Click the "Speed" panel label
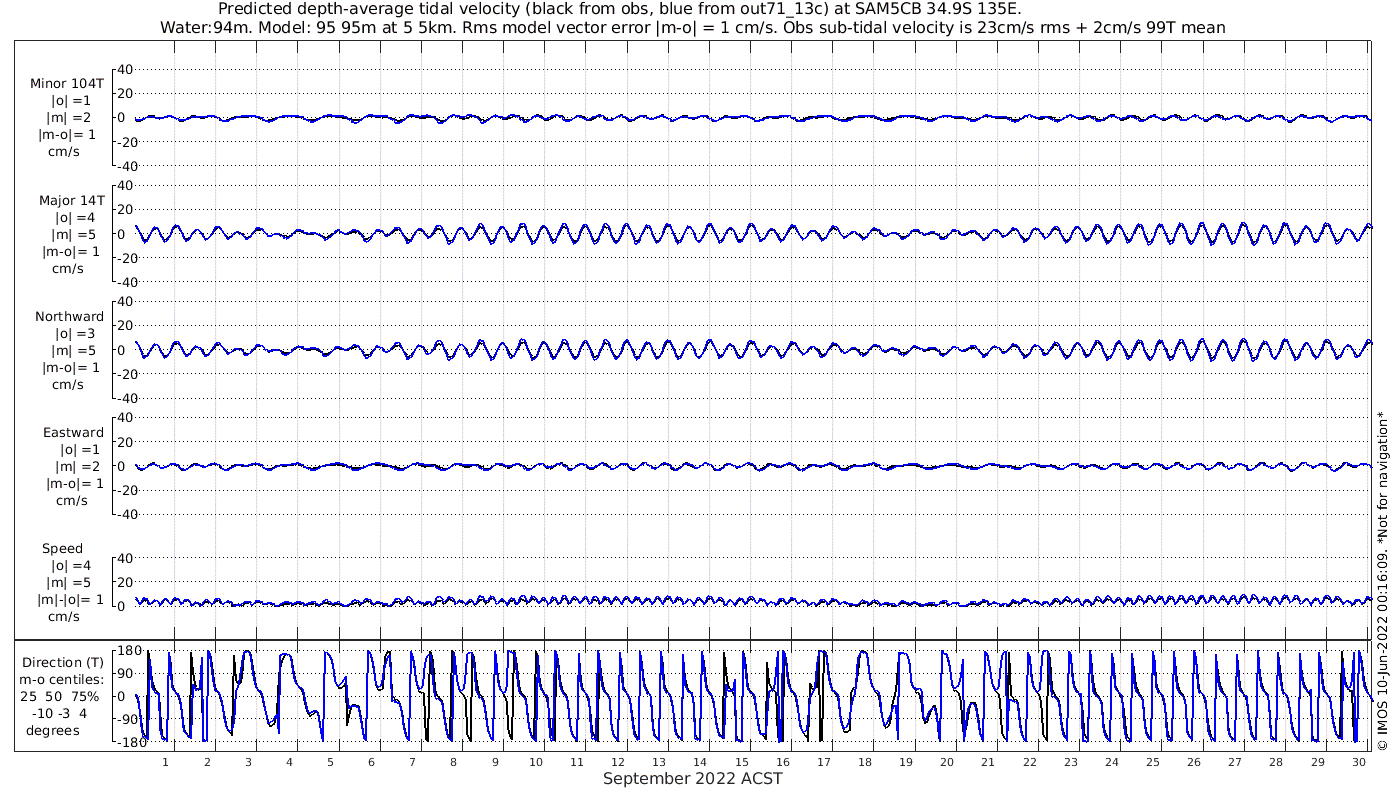 (63, 549)
